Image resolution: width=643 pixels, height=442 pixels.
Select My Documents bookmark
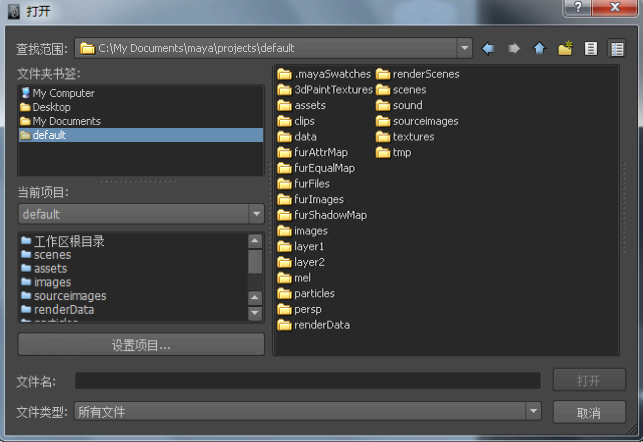141,121
